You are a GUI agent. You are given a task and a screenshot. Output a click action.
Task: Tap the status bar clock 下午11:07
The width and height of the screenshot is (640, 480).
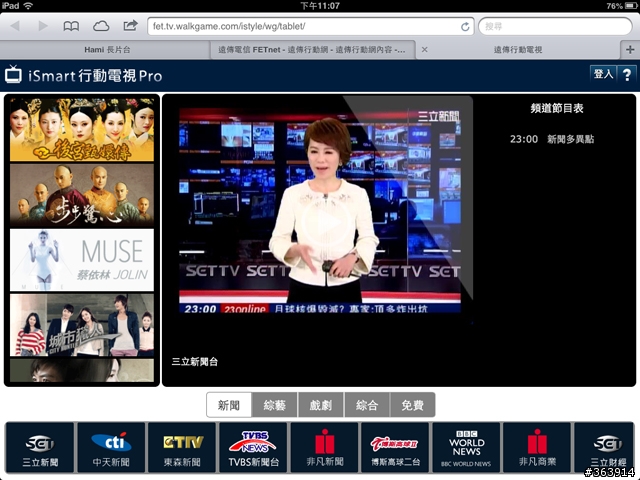coord(320,6)
